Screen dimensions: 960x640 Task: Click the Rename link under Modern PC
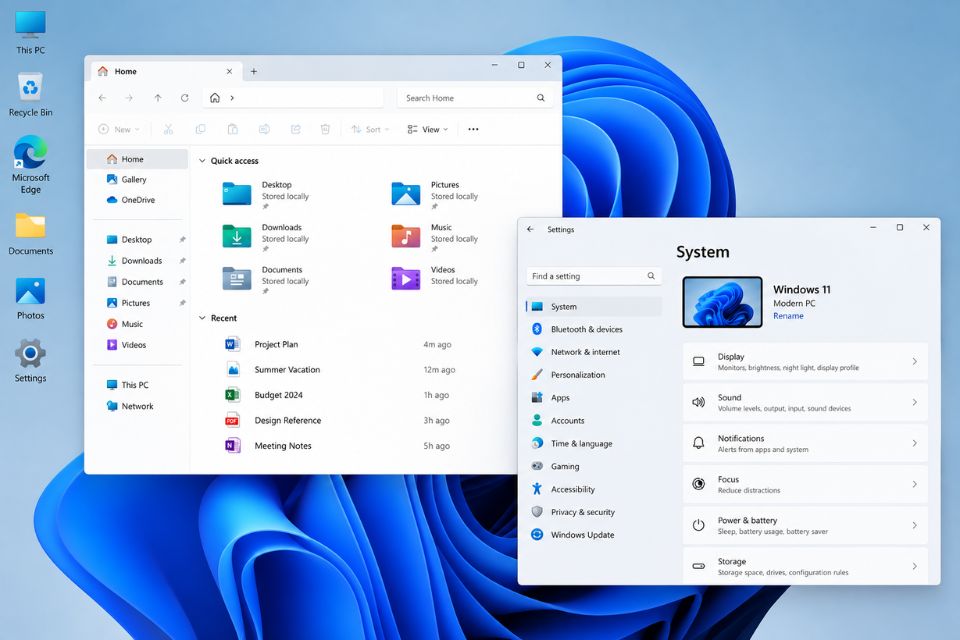pyautogui.click(x=788, y=316)
